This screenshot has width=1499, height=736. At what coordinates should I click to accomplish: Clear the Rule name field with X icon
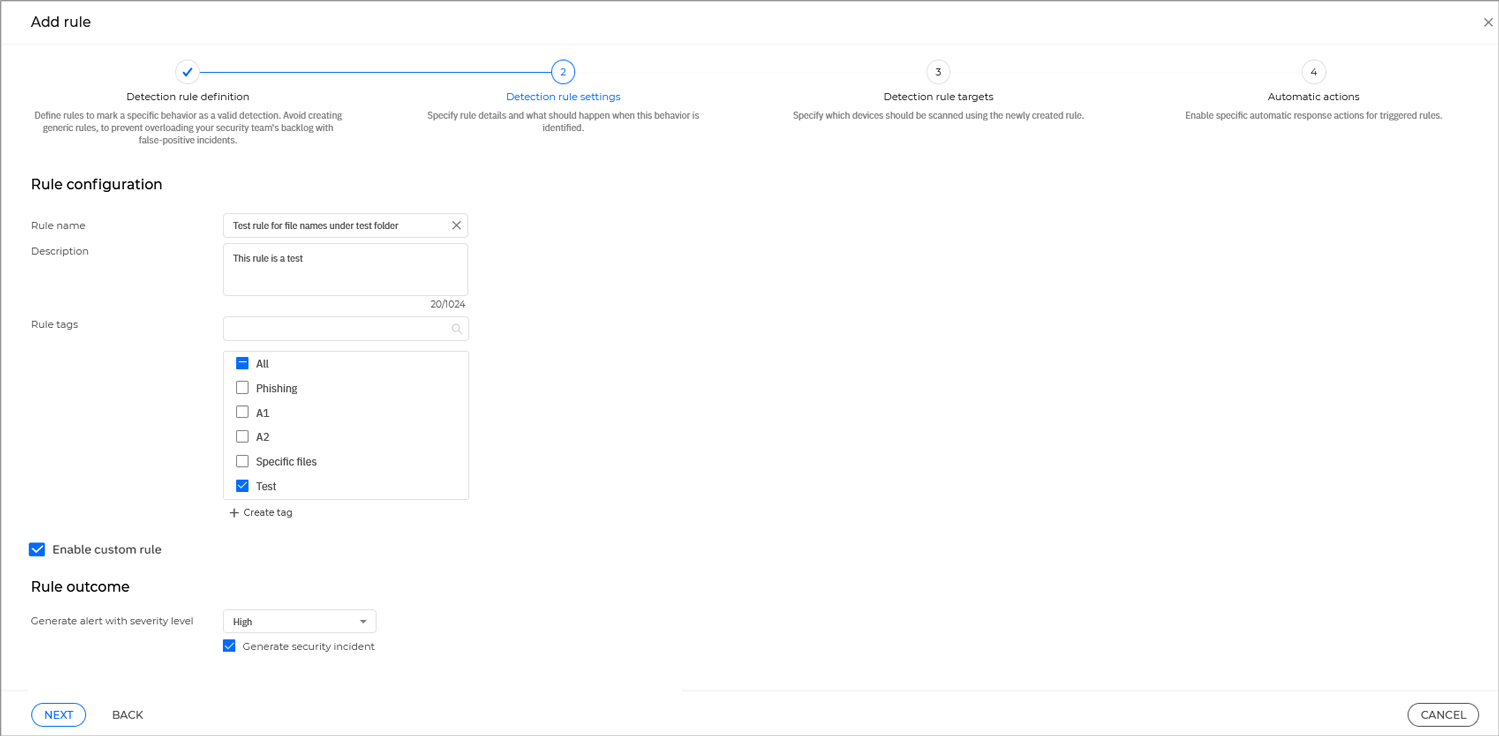click(456, 226)
